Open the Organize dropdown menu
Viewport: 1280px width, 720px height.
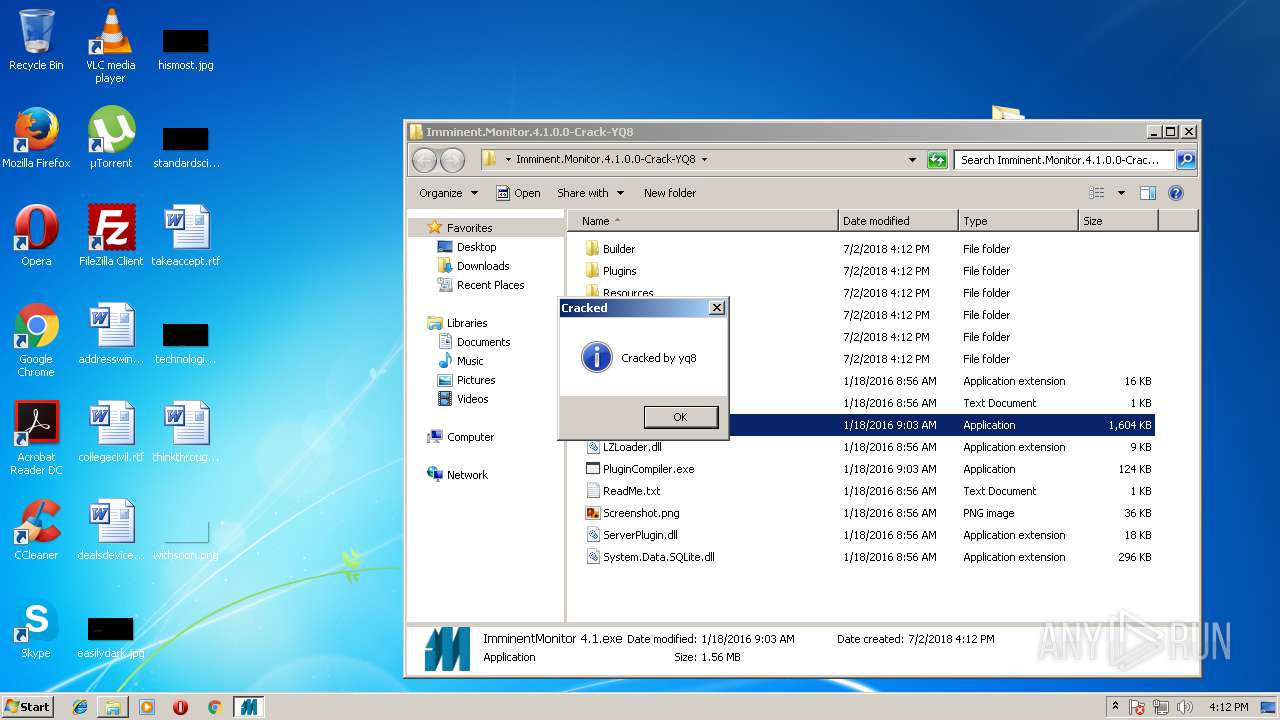point(448,193)
